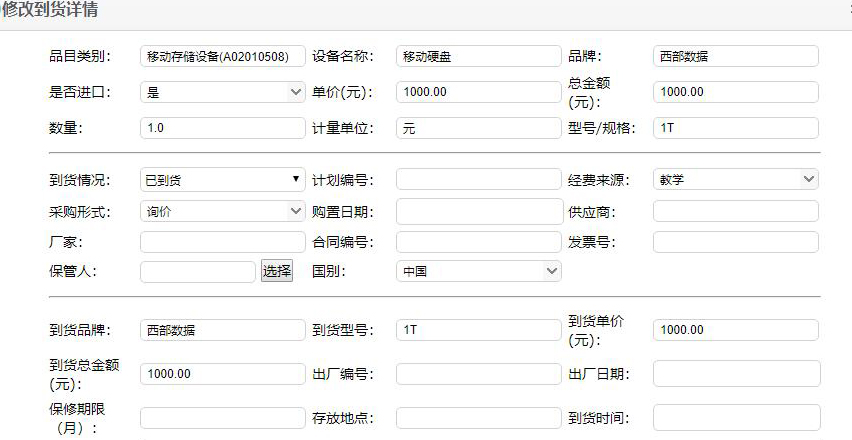Click the 品牌 field with 西部数据

pyautogui.click(x=736, y=56)
